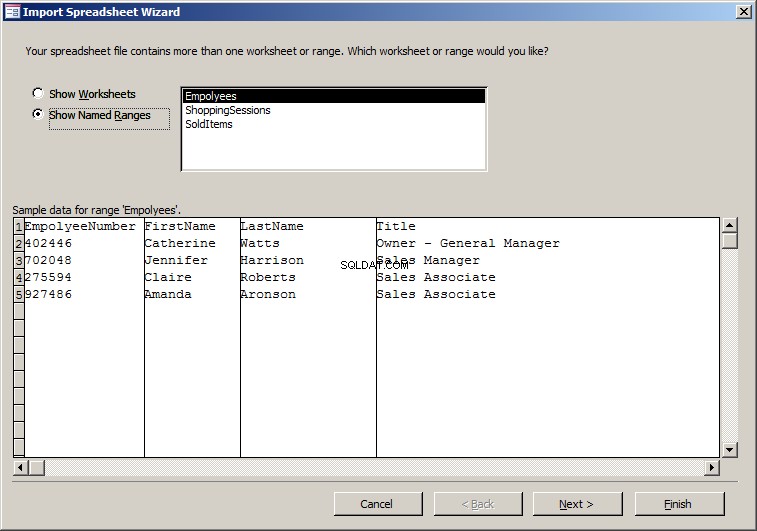Click the EmpolyeeNumber column header cell
The height and width of the screenshot is (531, 757).
[x=84, y=226]
